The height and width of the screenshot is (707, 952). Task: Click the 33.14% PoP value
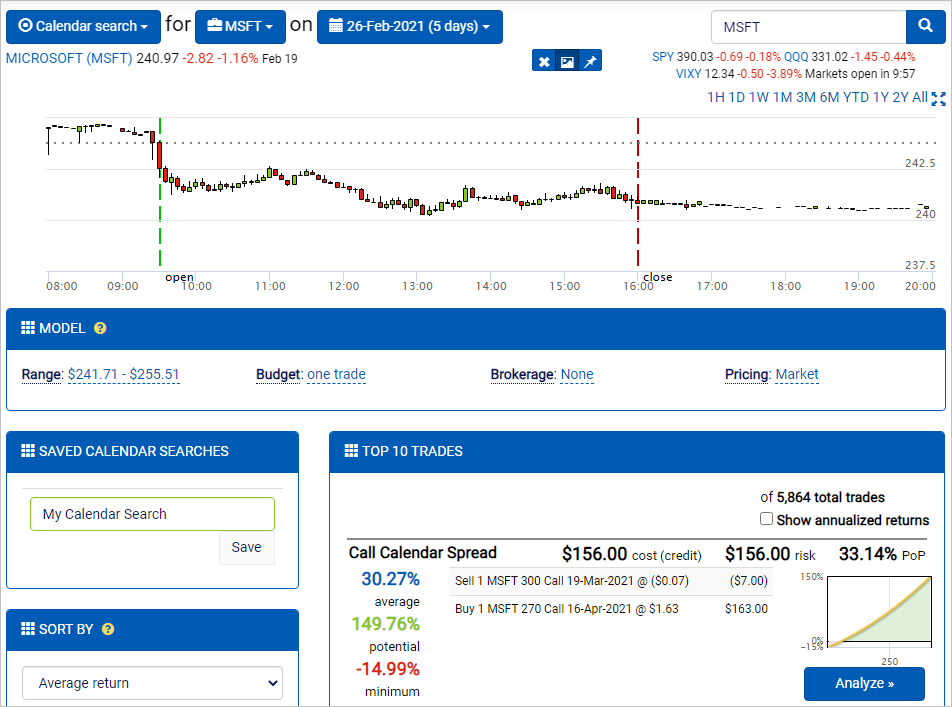(868, 554)
